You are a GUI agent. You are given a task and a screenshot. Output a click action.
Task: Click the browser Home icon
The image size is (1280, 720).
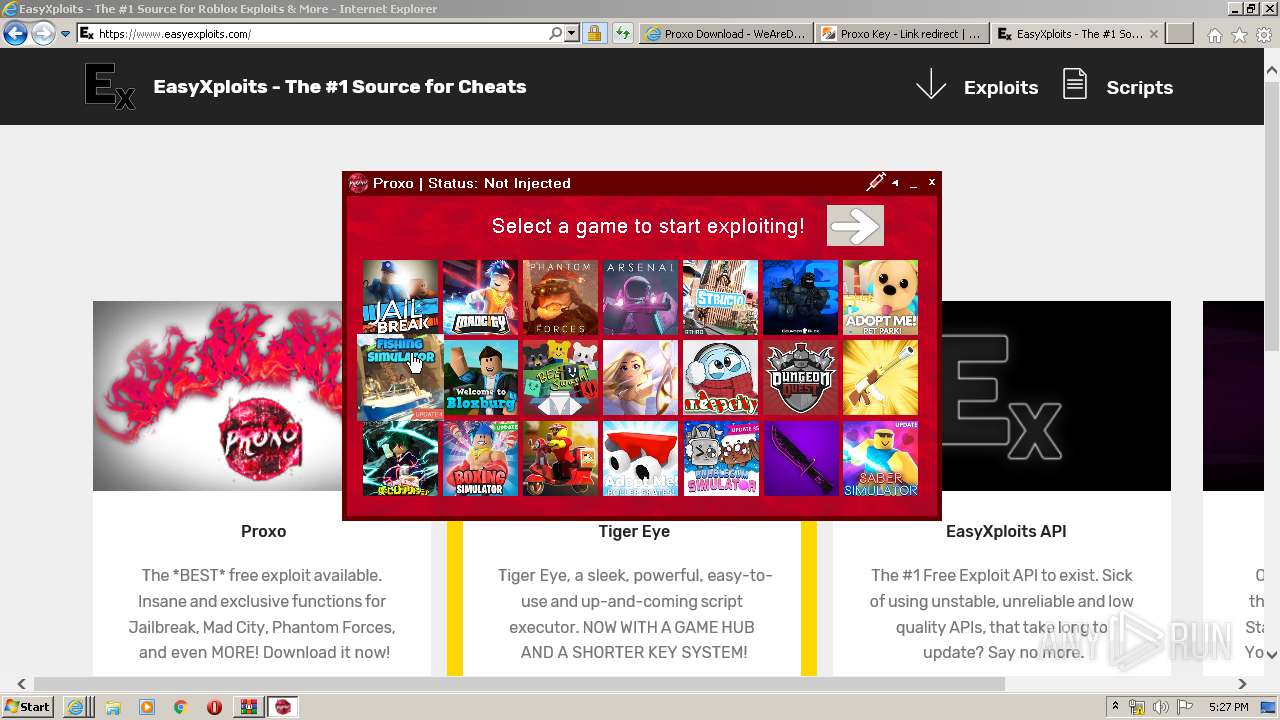point(1214,35)
